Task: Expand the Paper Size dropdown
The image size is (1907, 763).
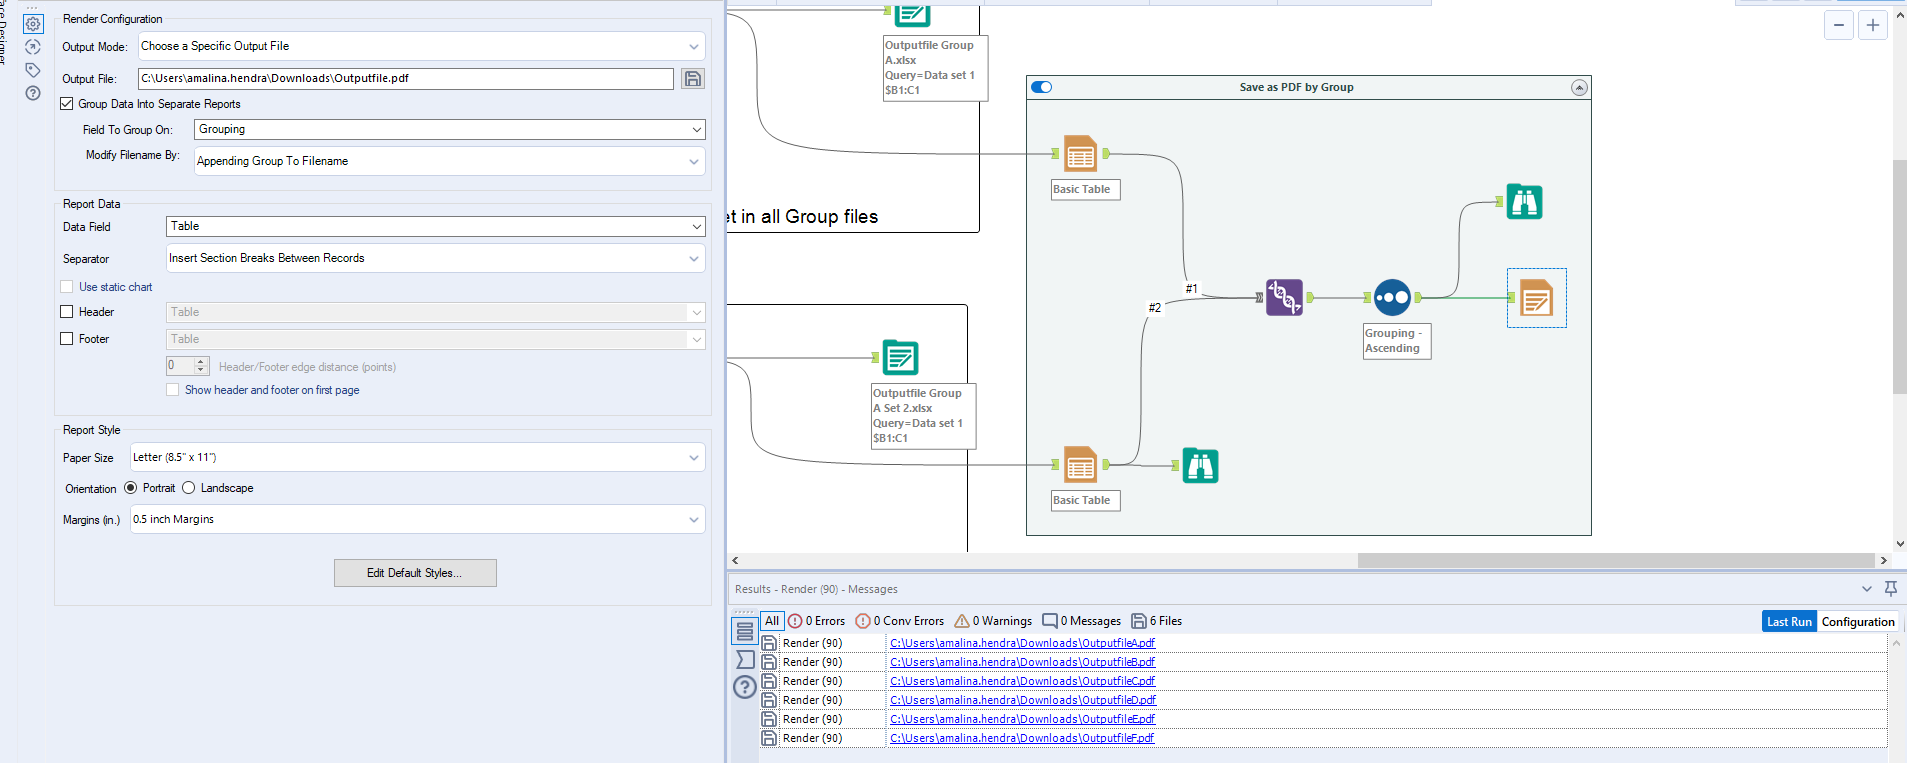Action: [417, 458]
